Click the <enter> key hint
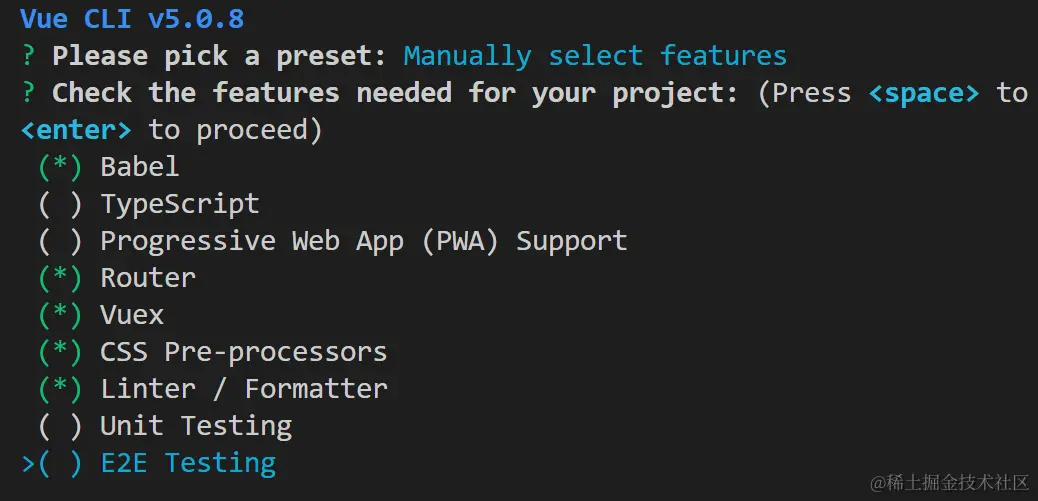 76,130
